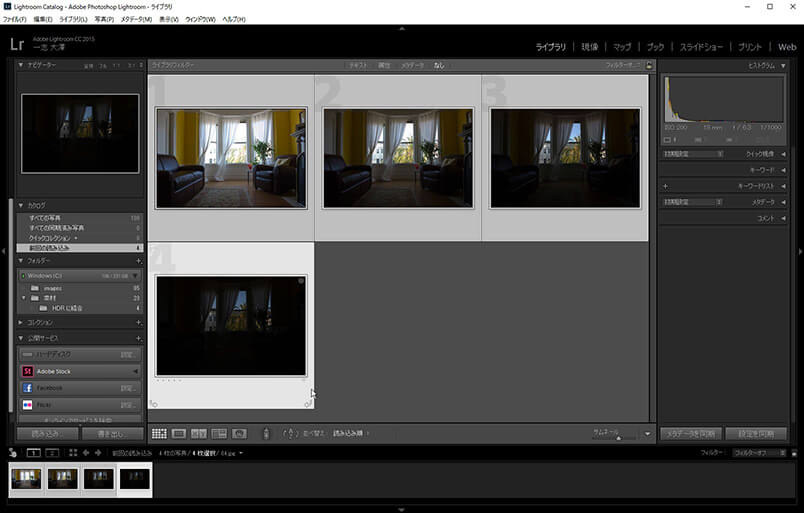
Task: Click the Facebook service icon
Action: coord(28,388)
